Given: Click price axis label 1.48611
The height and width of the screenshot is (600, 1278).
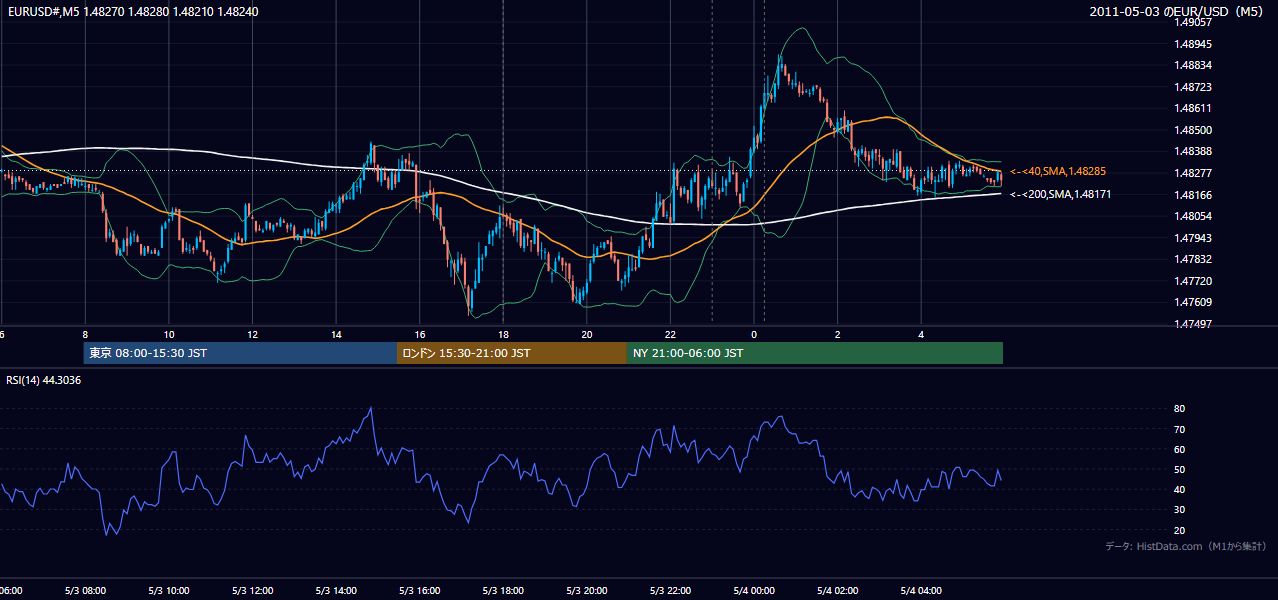Looking at the screenshot, I should point(1193,108).
